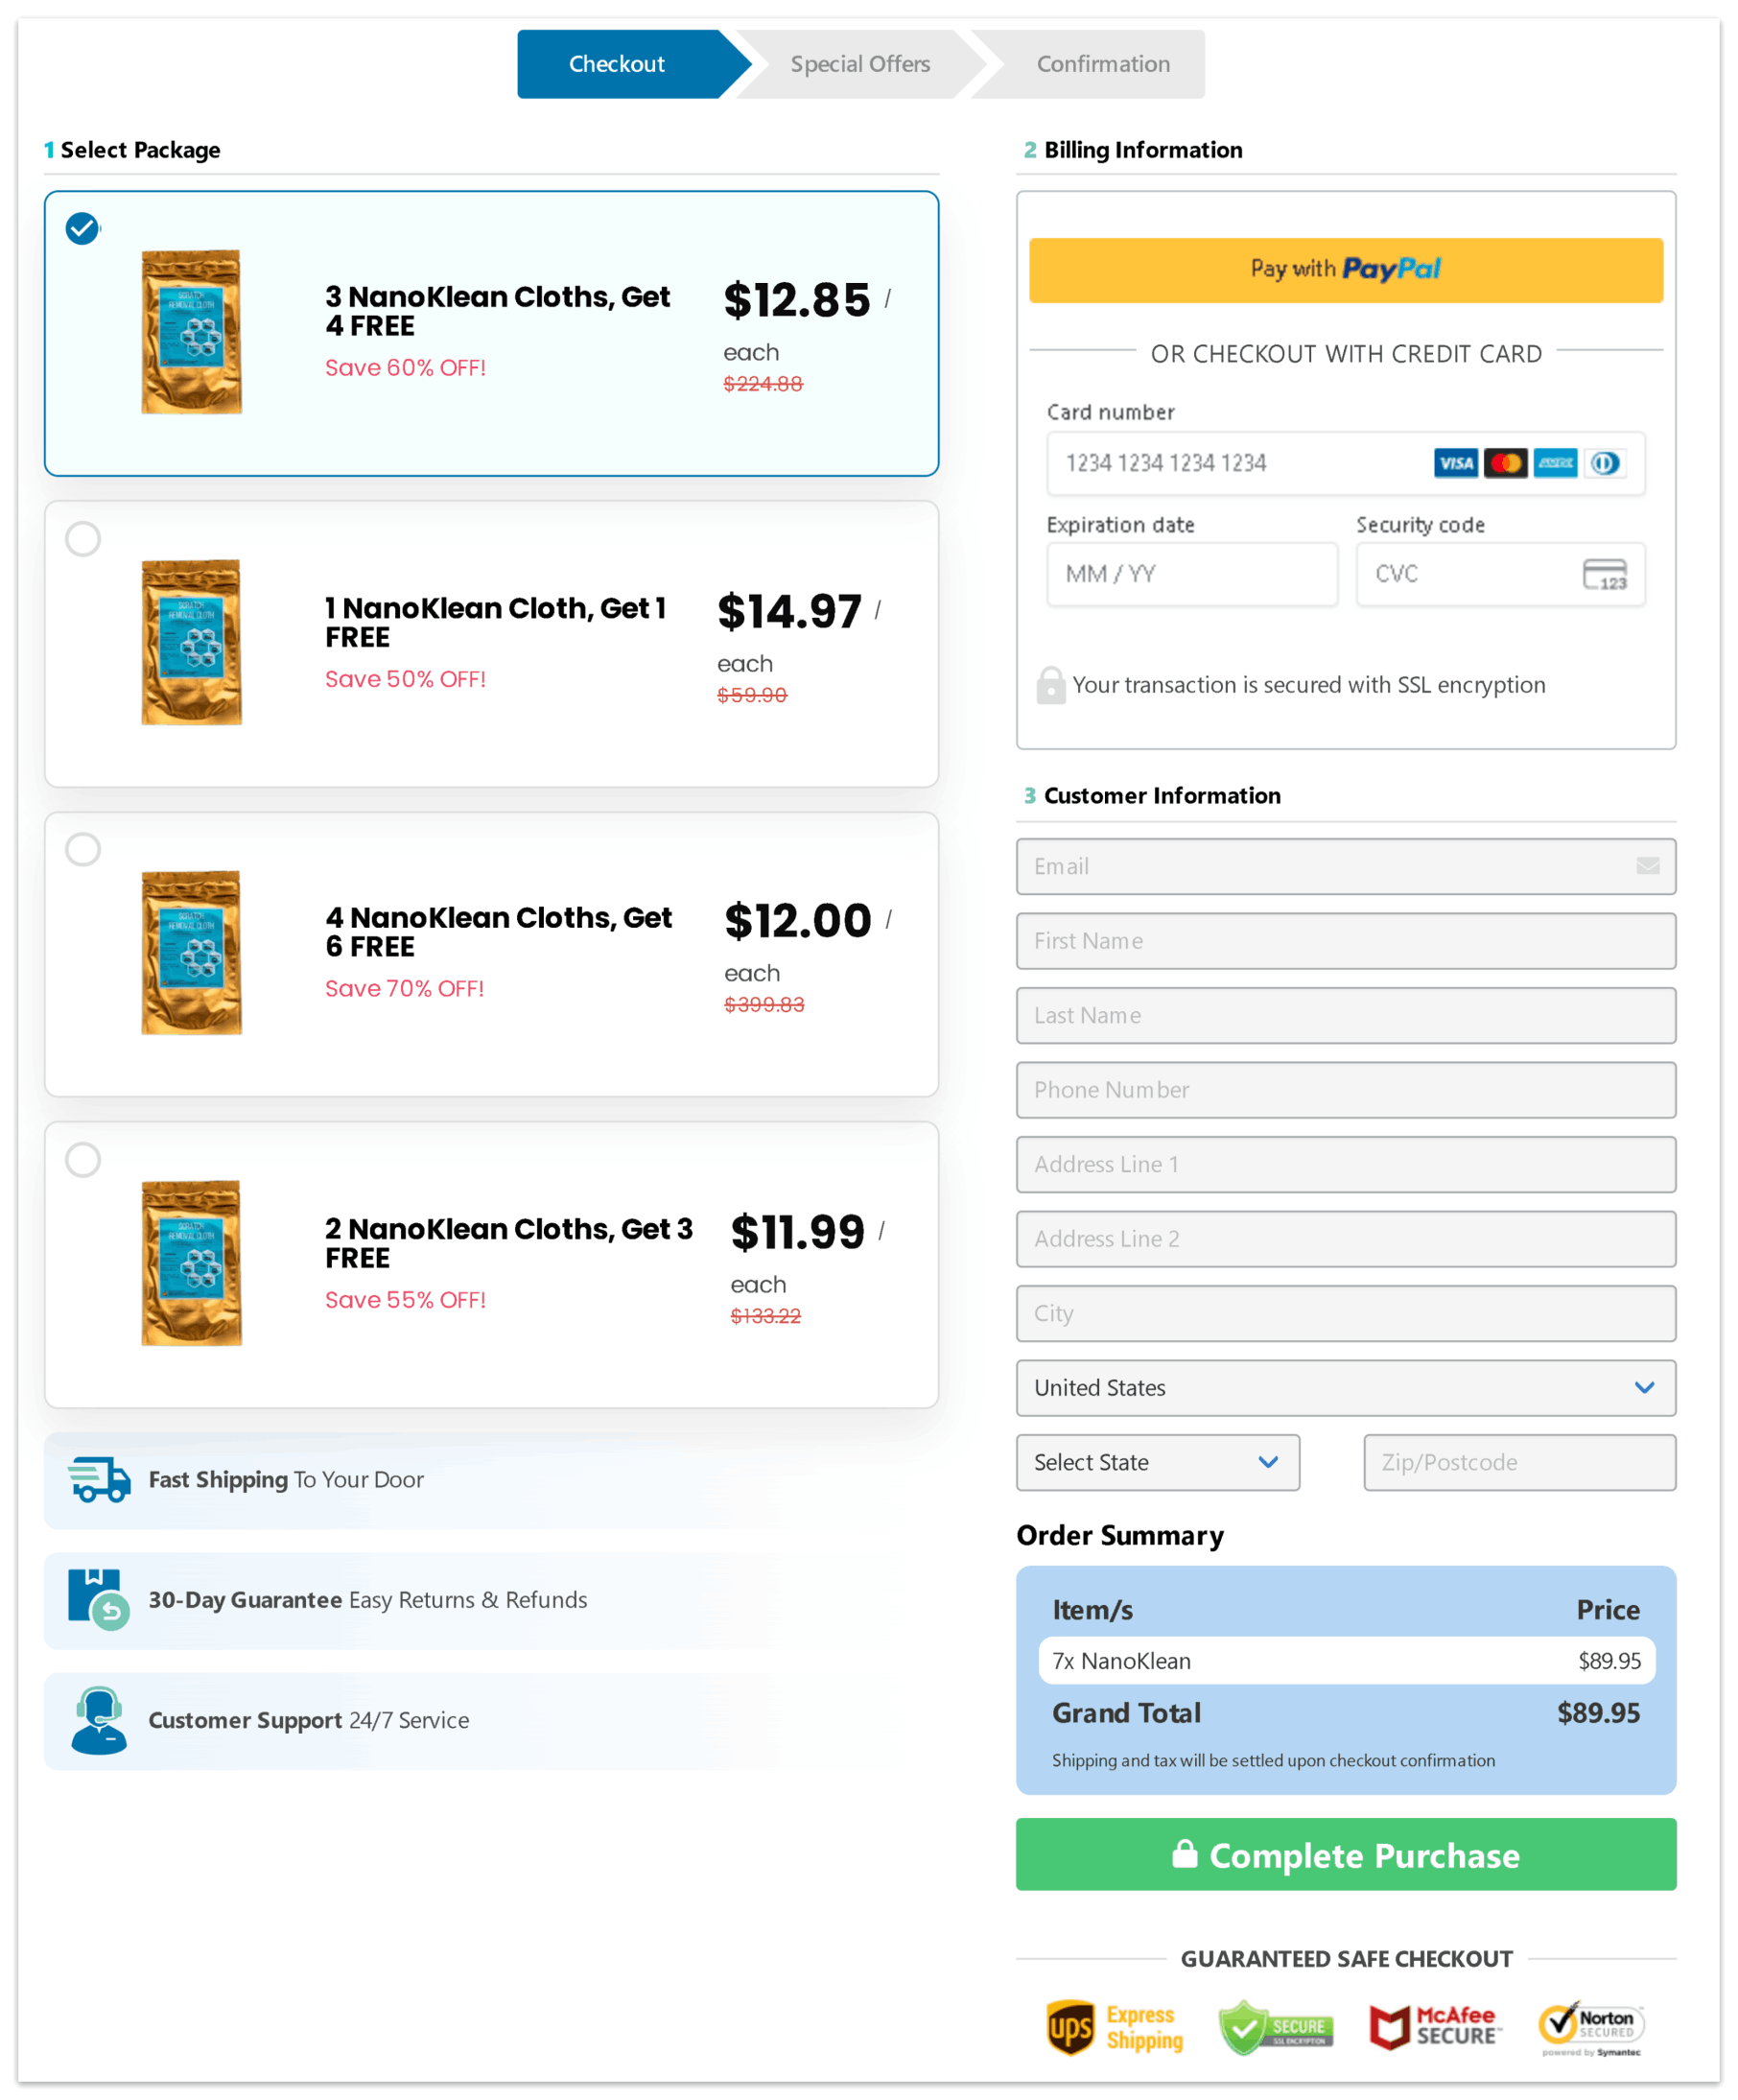This screenshot has height=2100, width=1738.
Task: Click the Visa card icon
Action: [x=1456, y=463]
